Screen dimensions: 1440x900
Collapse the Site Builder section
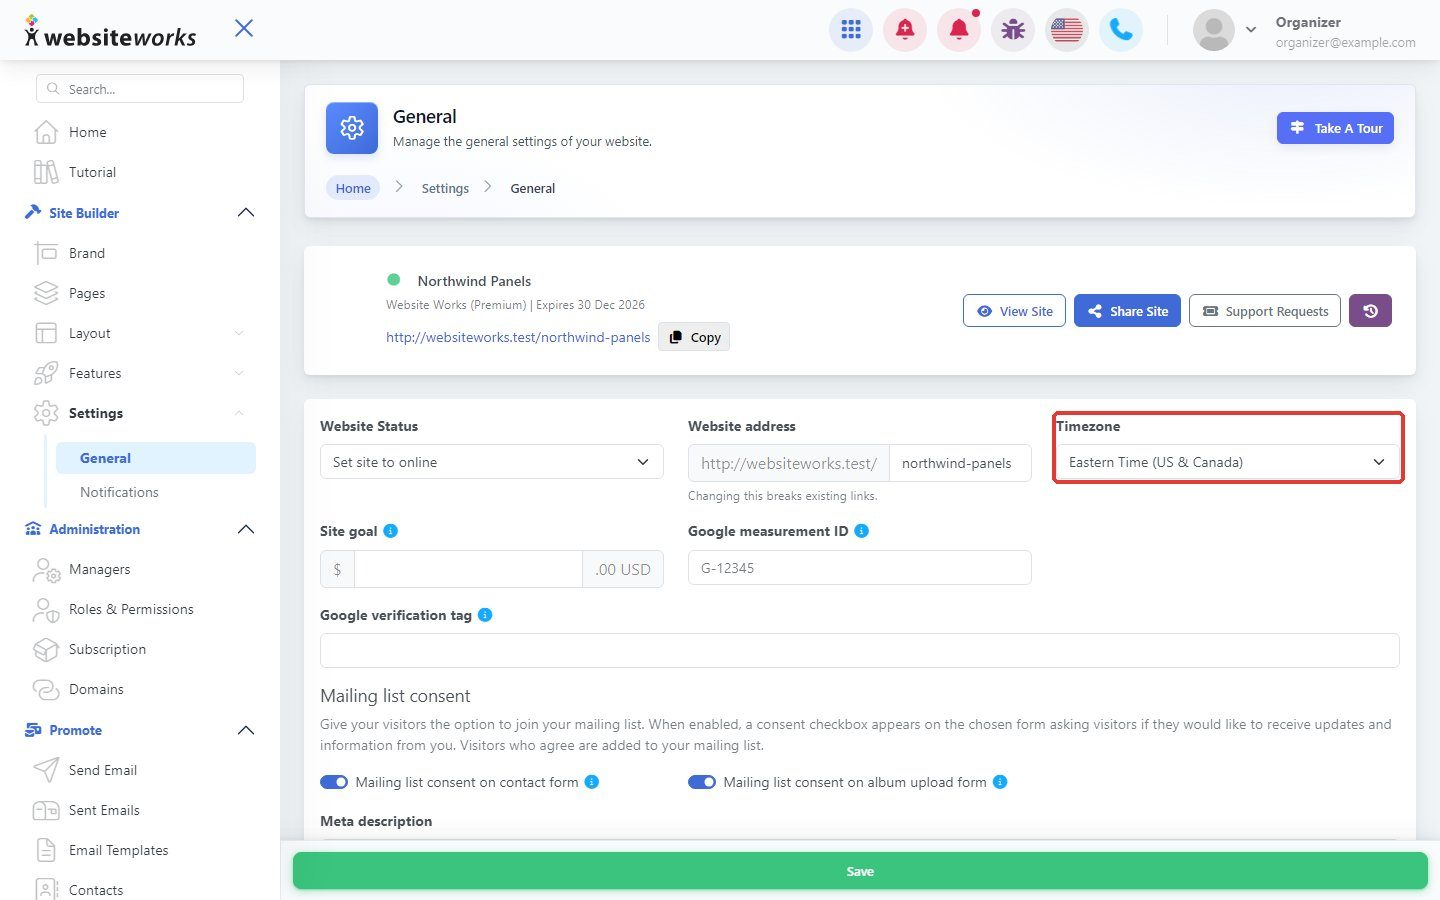pos(246,213)
